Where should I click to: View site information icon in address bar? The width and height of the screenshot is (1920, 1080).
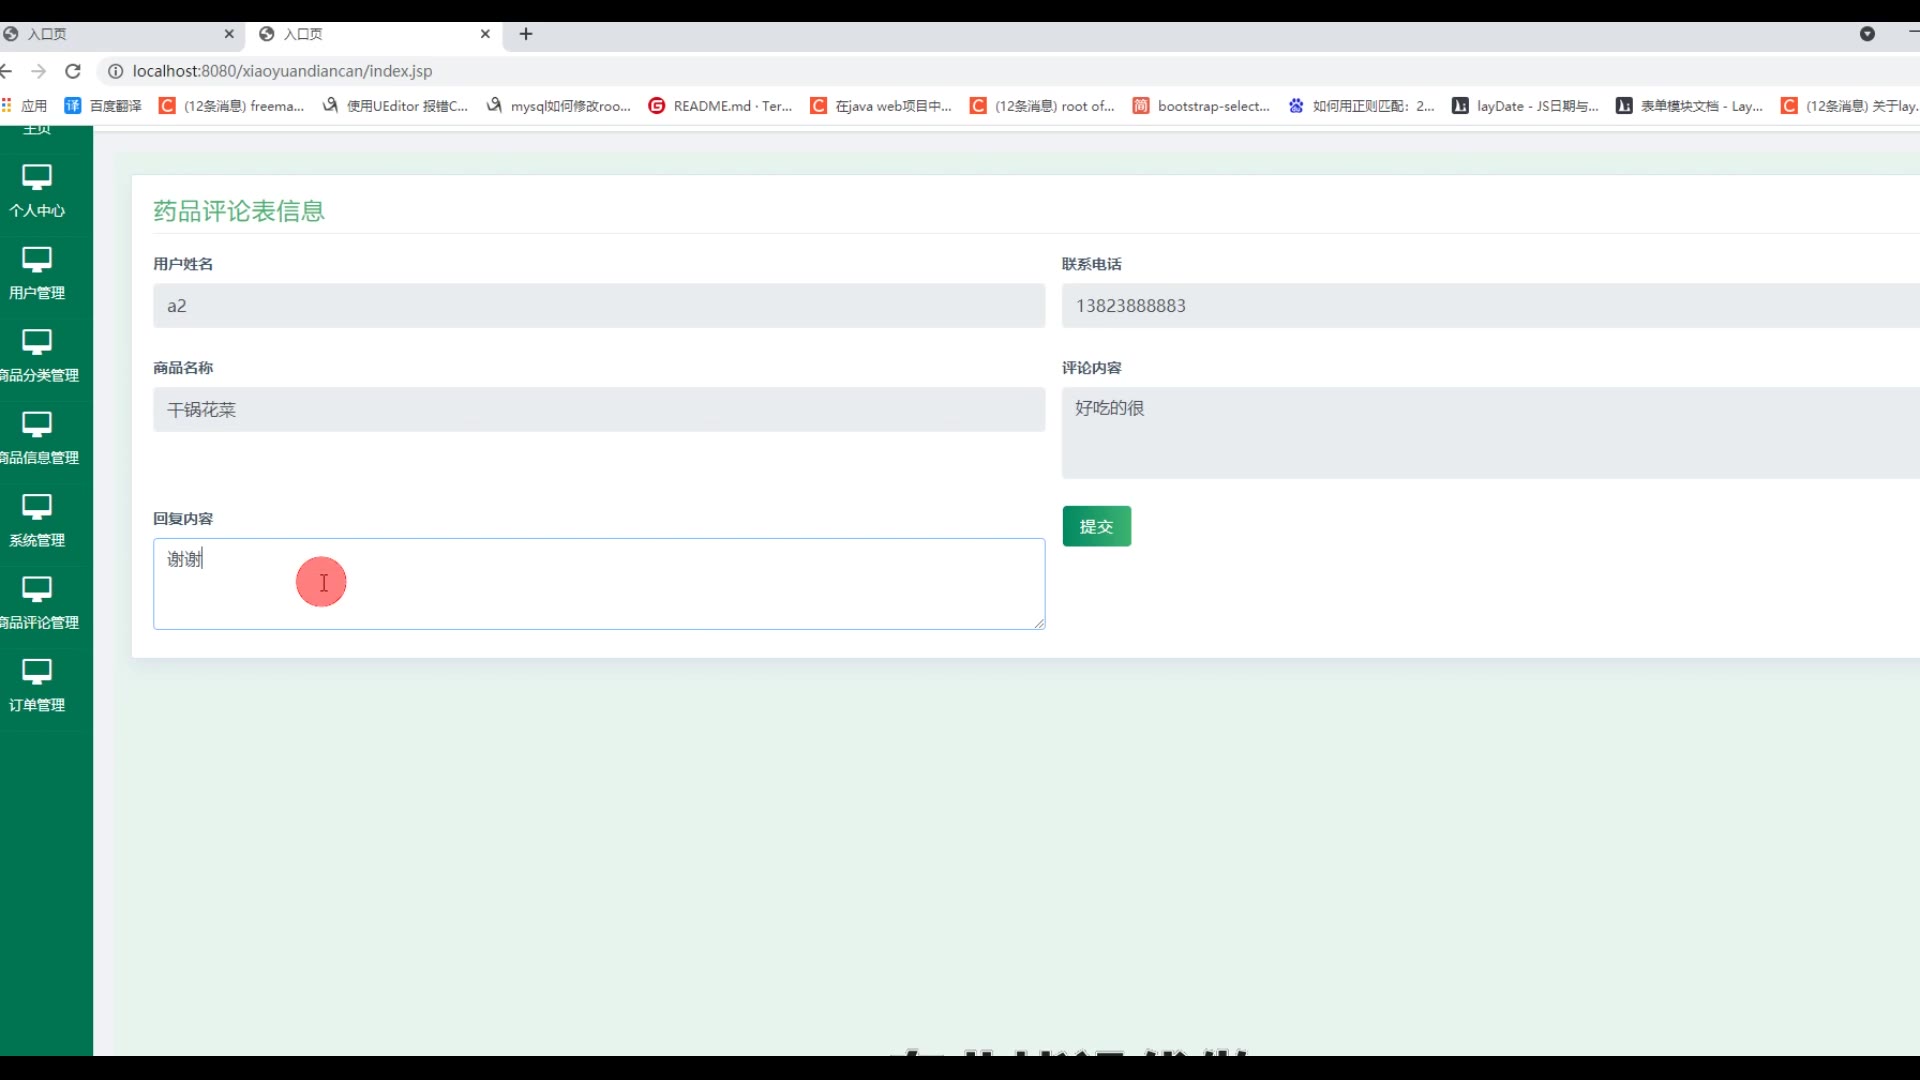coord(116,71)
